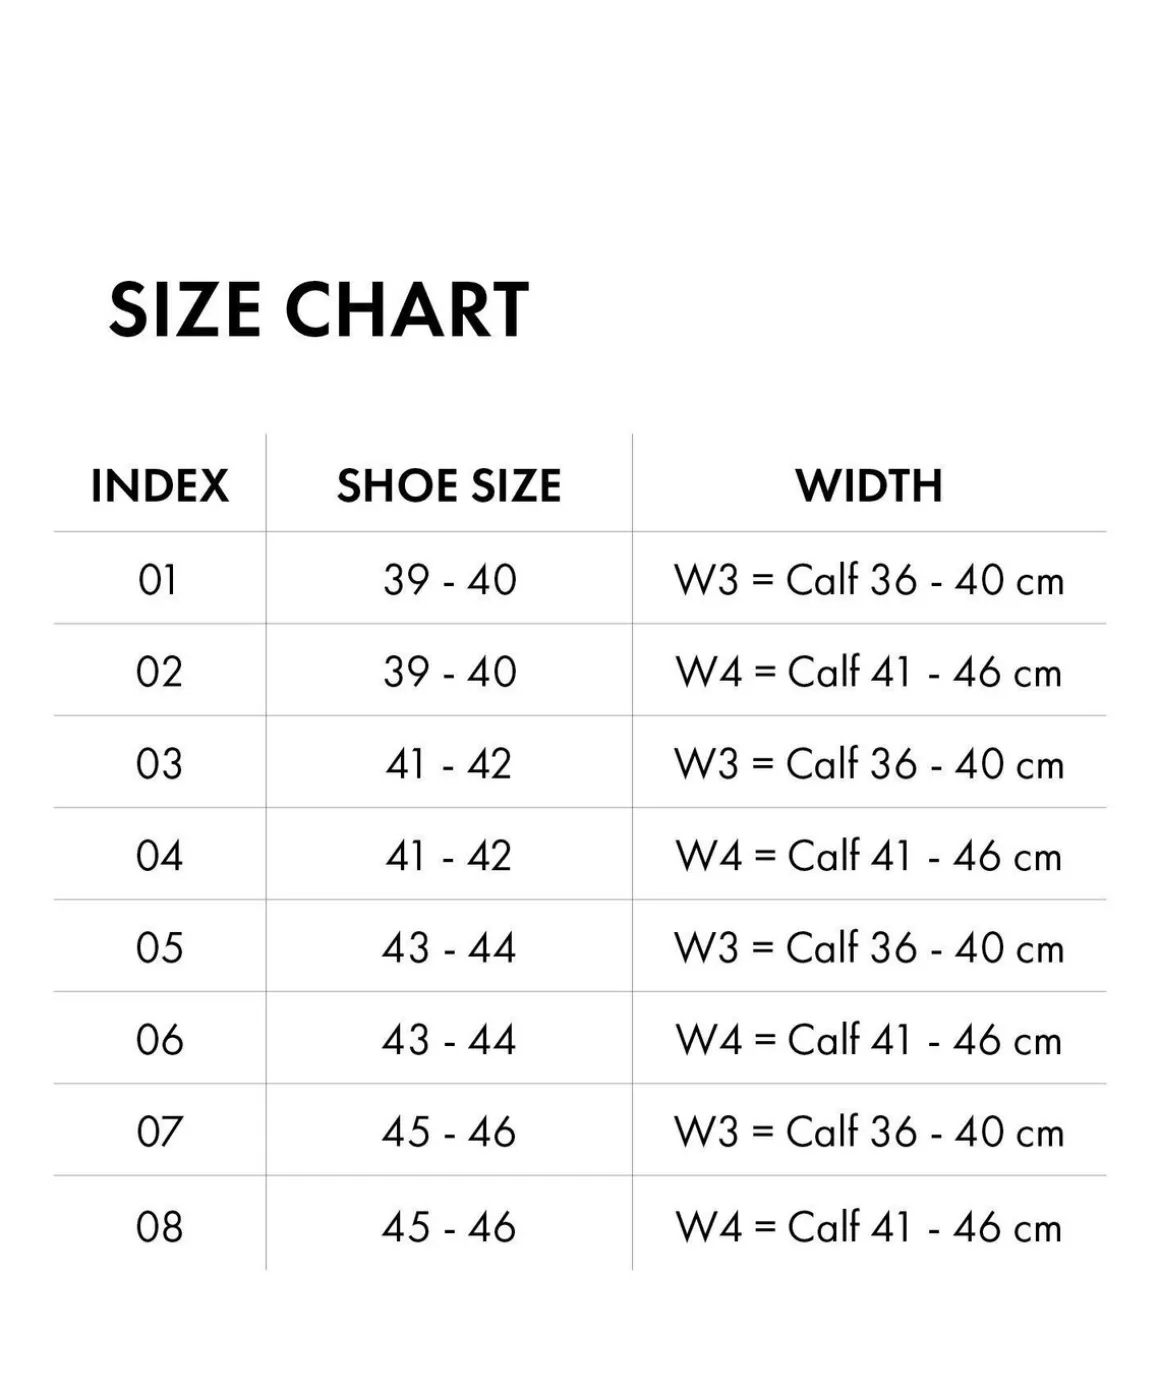Click W4 calf width in row 02

(x=869, y=671)
